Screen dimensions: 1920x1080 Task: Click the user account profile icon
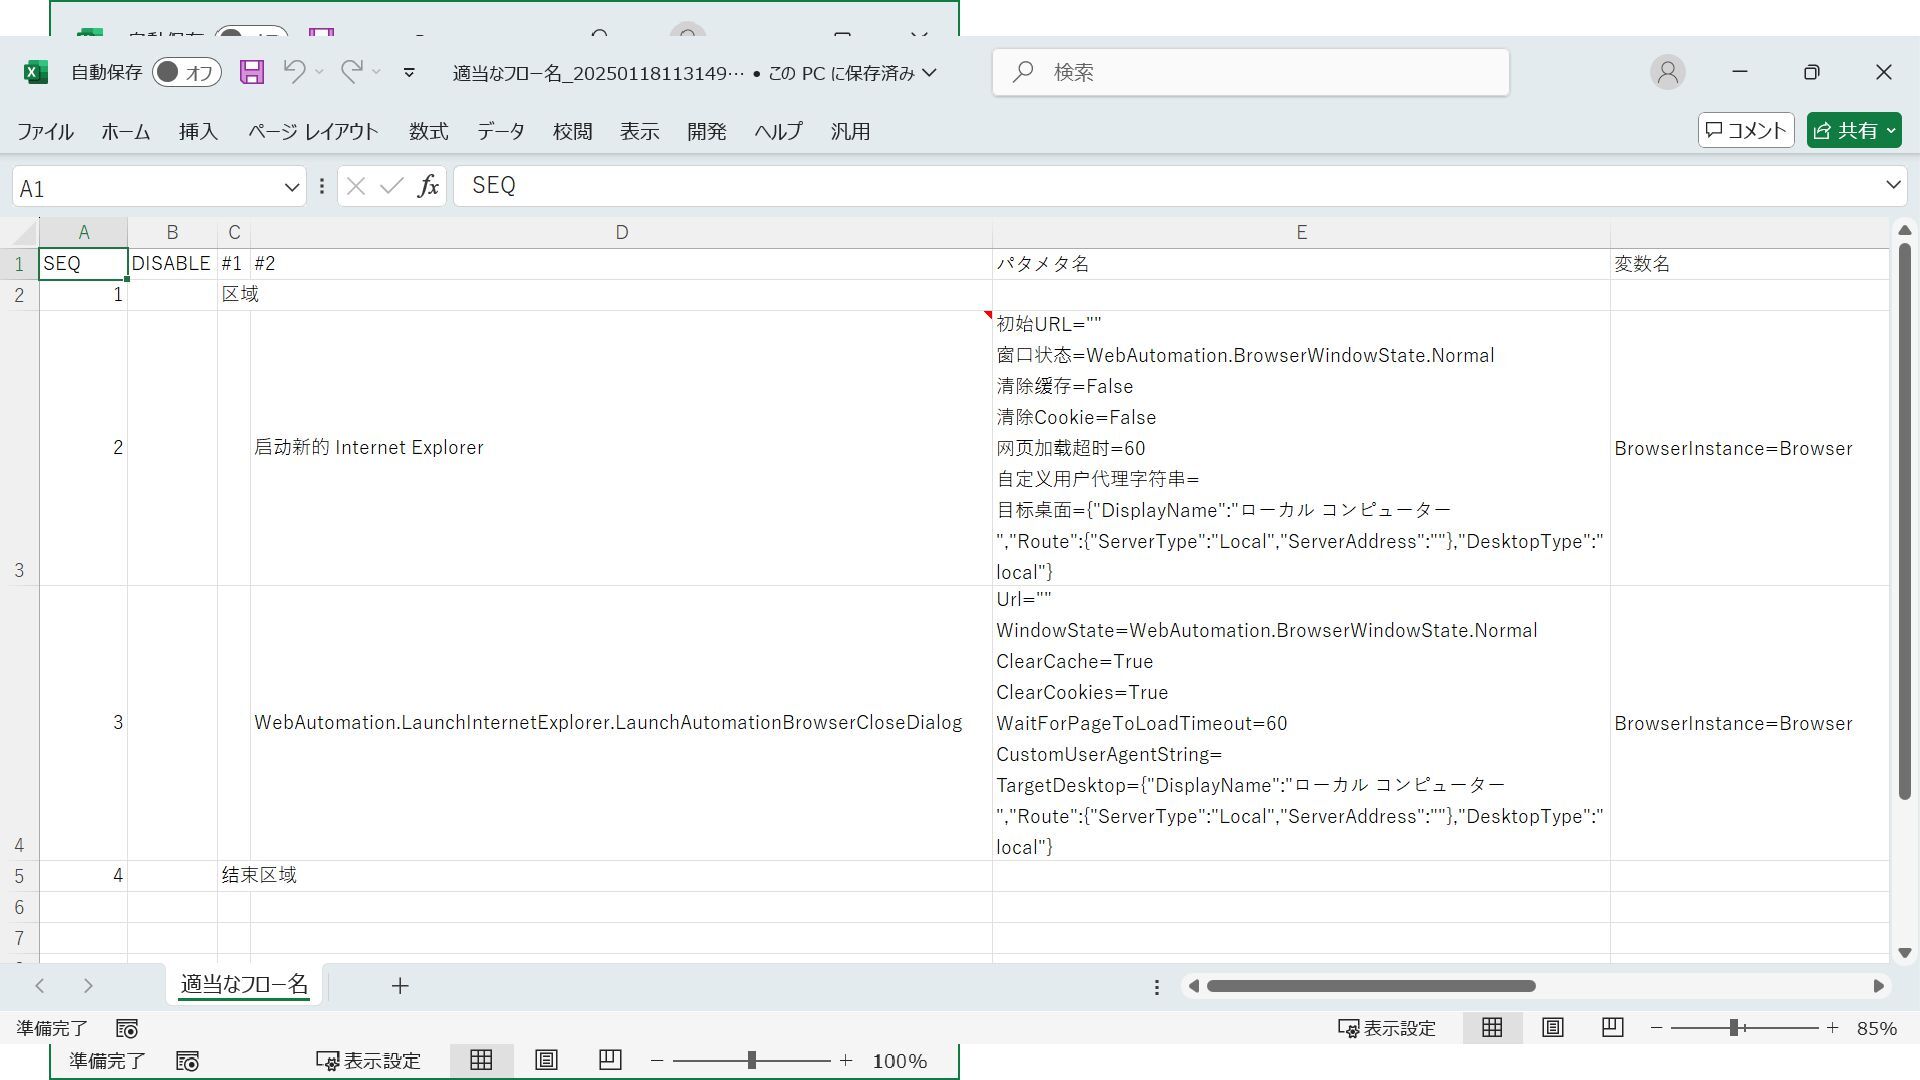(x=1667, y=72)
